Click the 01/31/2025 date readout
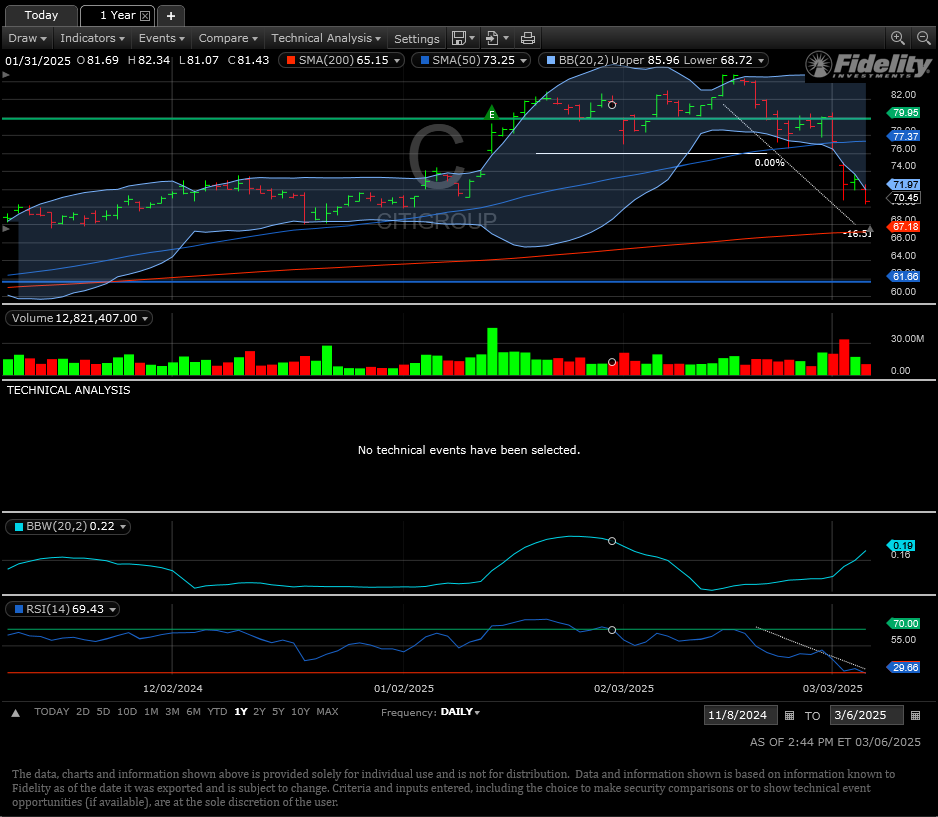This screenshot has width=938, height=817. pyautogui.click(x=38, y=61)
